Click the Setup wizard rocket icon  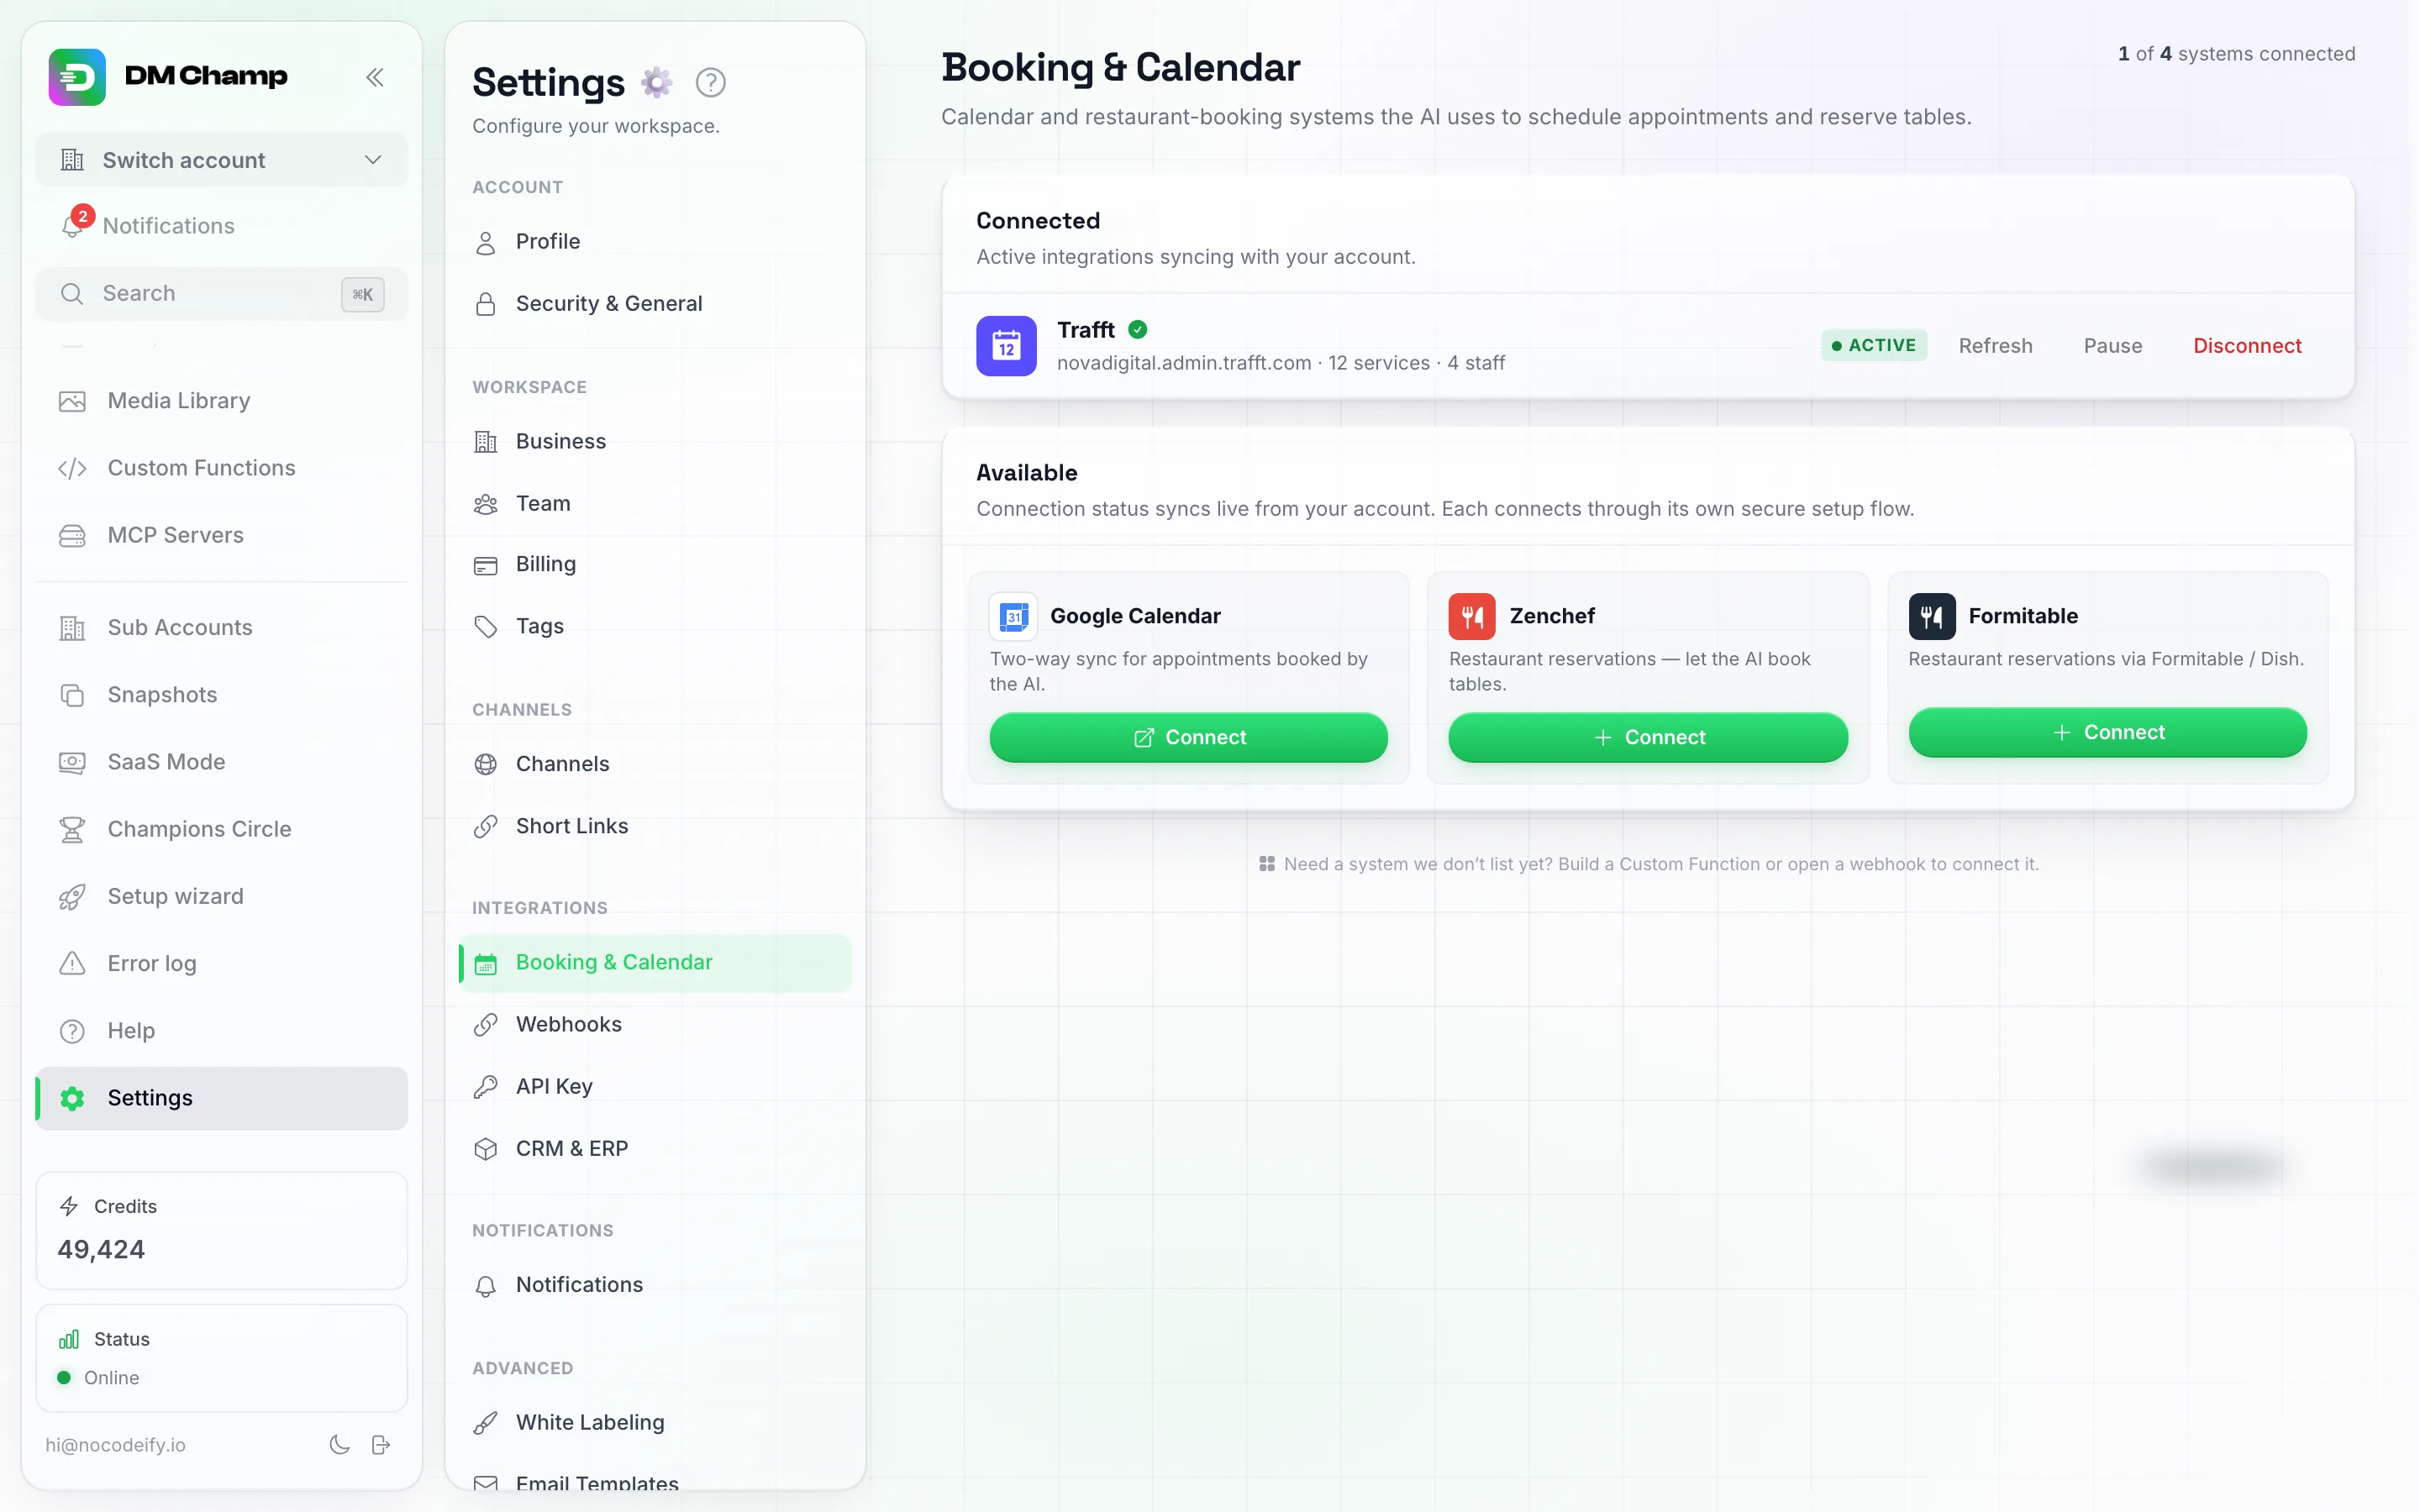pyautogui.click(x=72, y=896)
